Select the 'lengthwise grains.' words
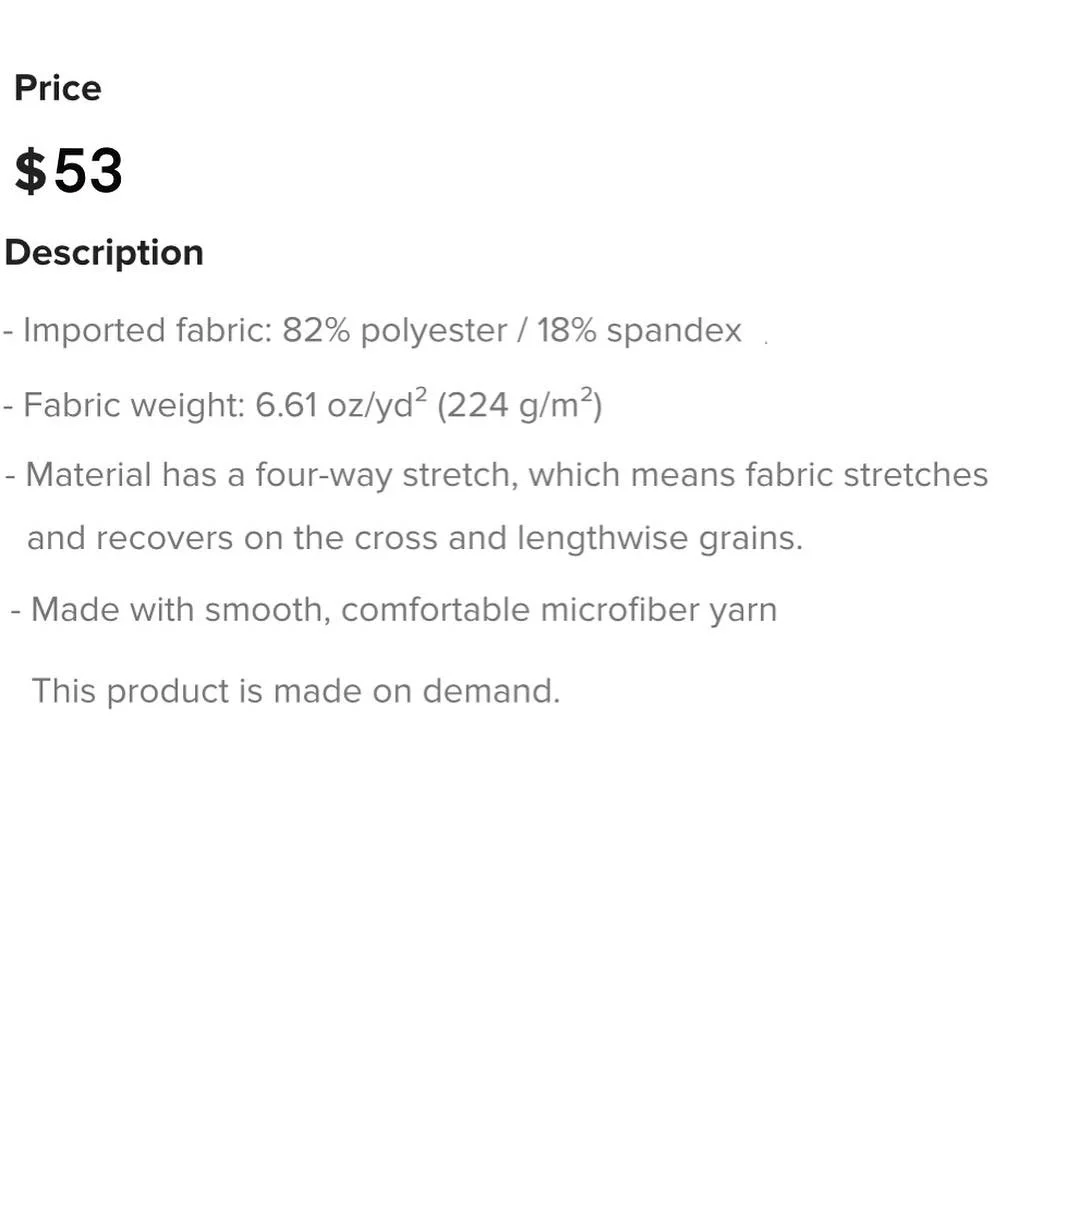The height and width of the screenshot is (1208, 1080). tap(660, 538)
